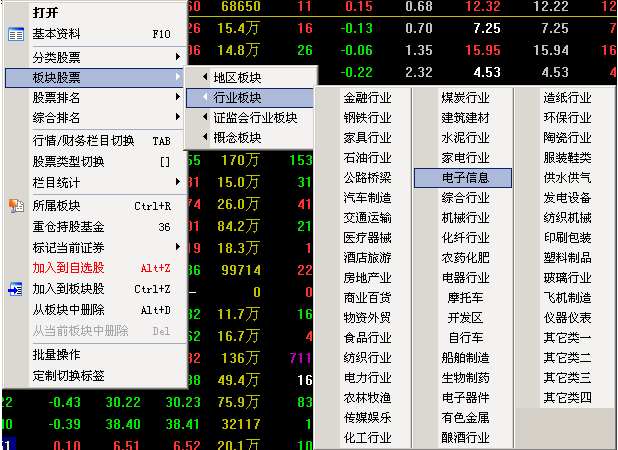Expand the 栏目统计 submenu arrow

tap(178, 182)
